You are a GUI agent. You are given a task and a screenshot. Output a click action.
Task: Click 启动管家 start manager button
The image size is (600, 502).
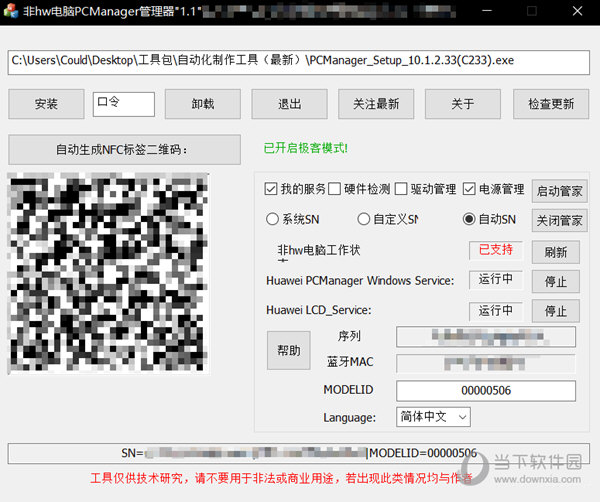[x=559, y=191]
